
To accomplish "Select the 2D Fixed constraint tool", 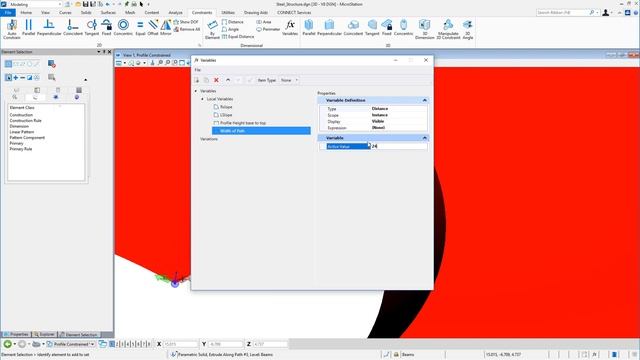I will pyautogui.click(x=107, y=28).
